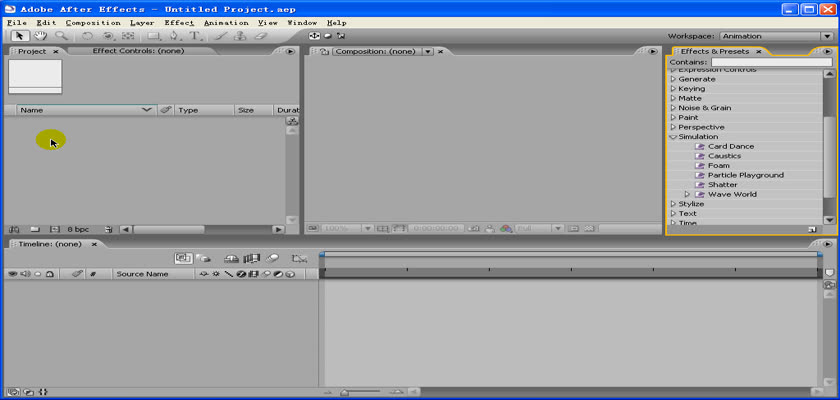Viewport: 840px width, 400px height.
Task: Expand the Keying effects category
Action: click(673, 88)
